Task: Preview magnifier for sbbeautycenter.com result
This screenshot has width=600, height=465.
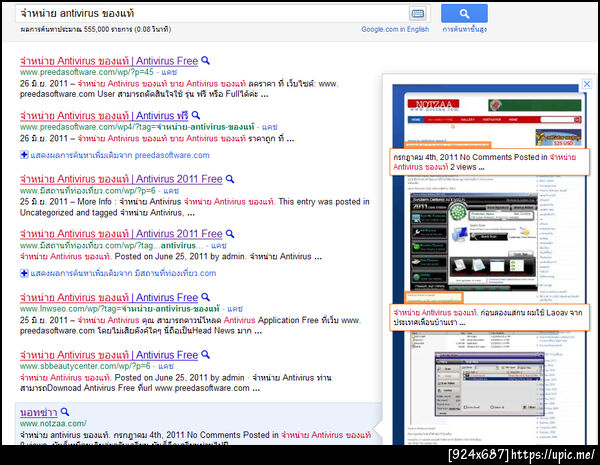Action: tap(205, 354)
